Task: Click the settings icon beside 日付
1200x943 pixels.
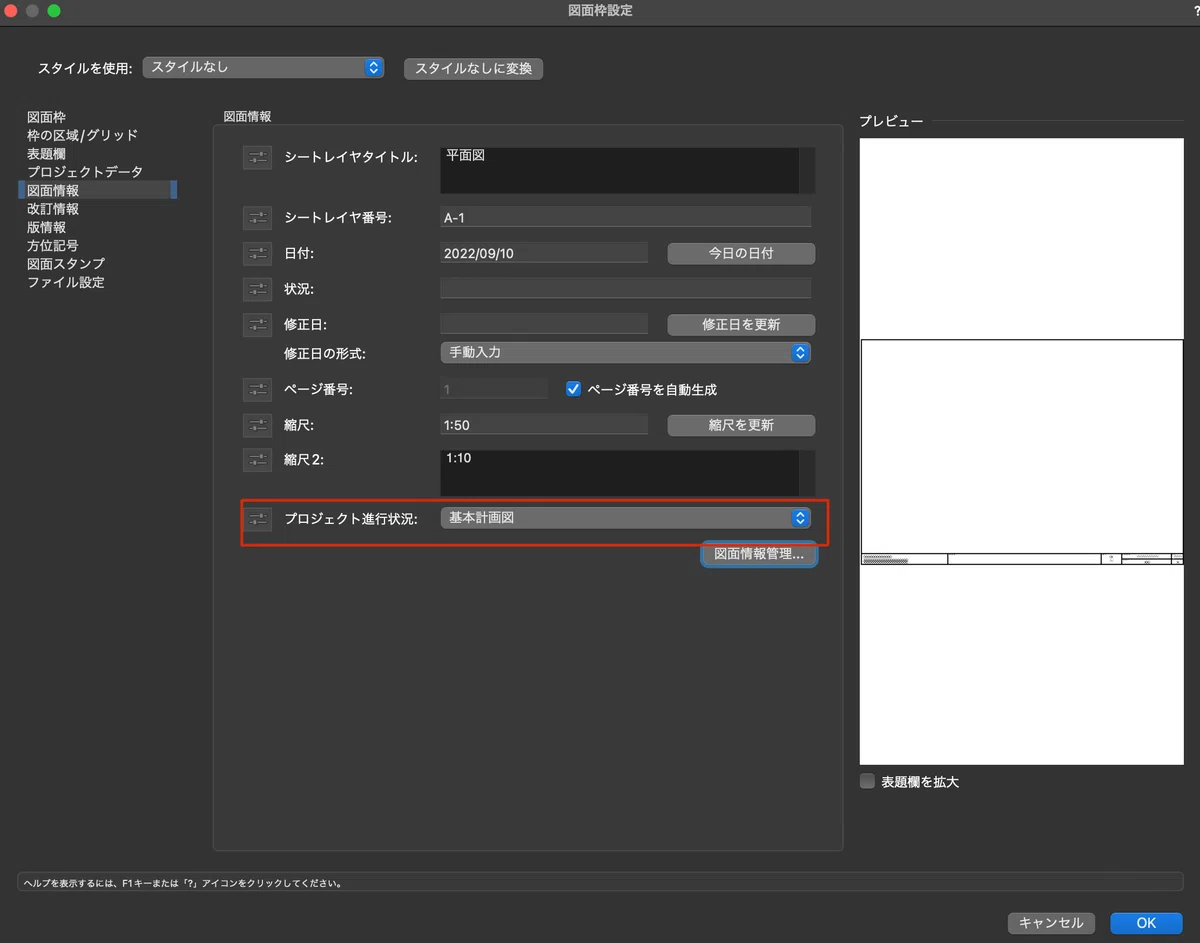Action: pyautogui.click(x=257, y=253)
